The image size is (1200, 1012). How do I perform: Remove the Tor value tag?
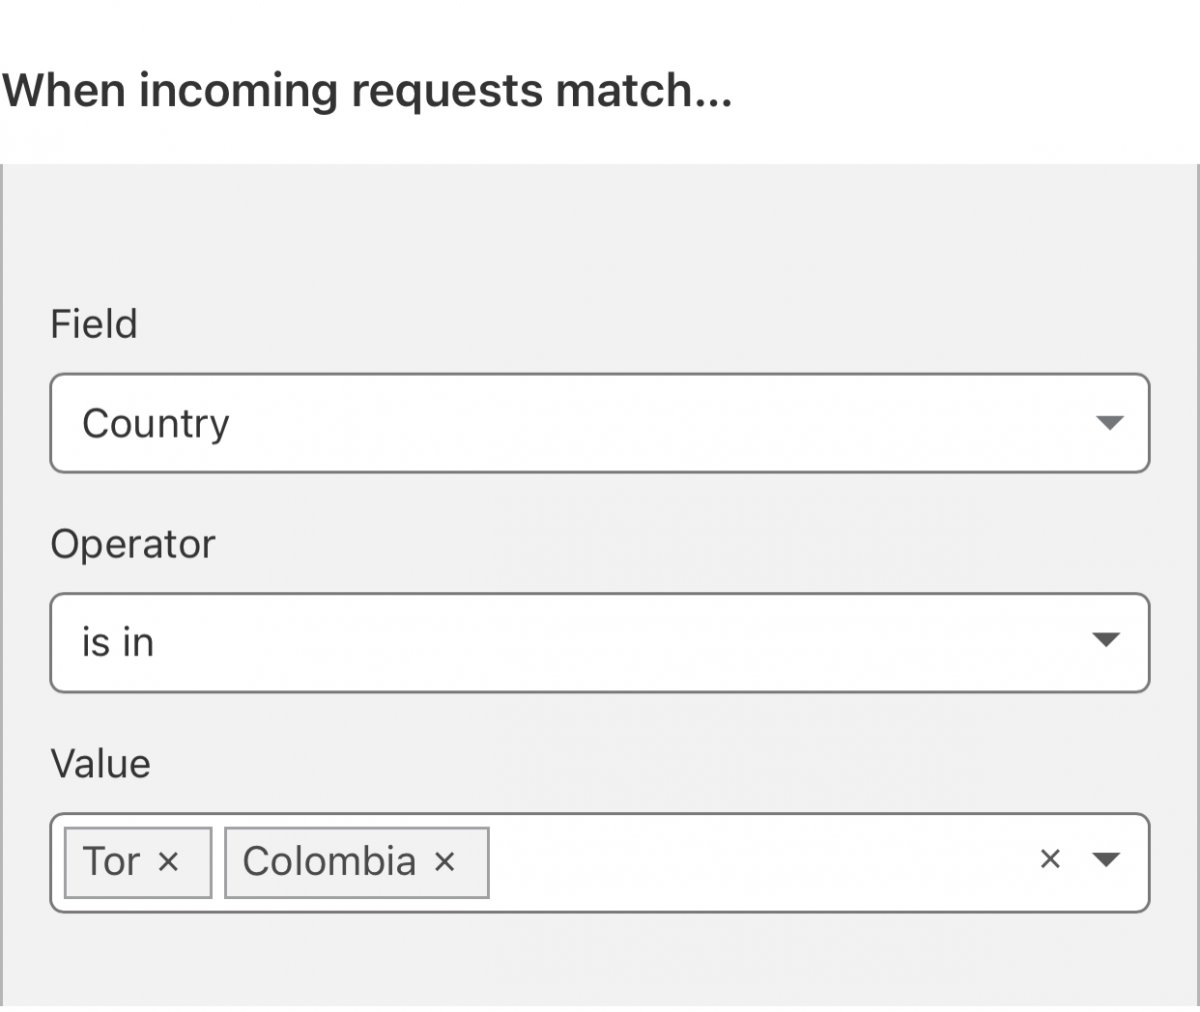[x=169, y=862]
